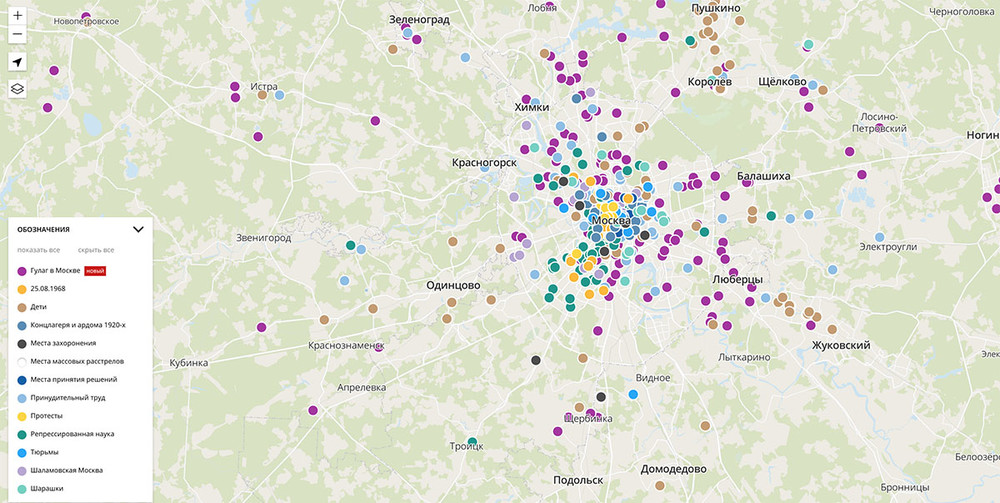Click the Химки city label
The image size is (1000, 503).
coord(531,108)
